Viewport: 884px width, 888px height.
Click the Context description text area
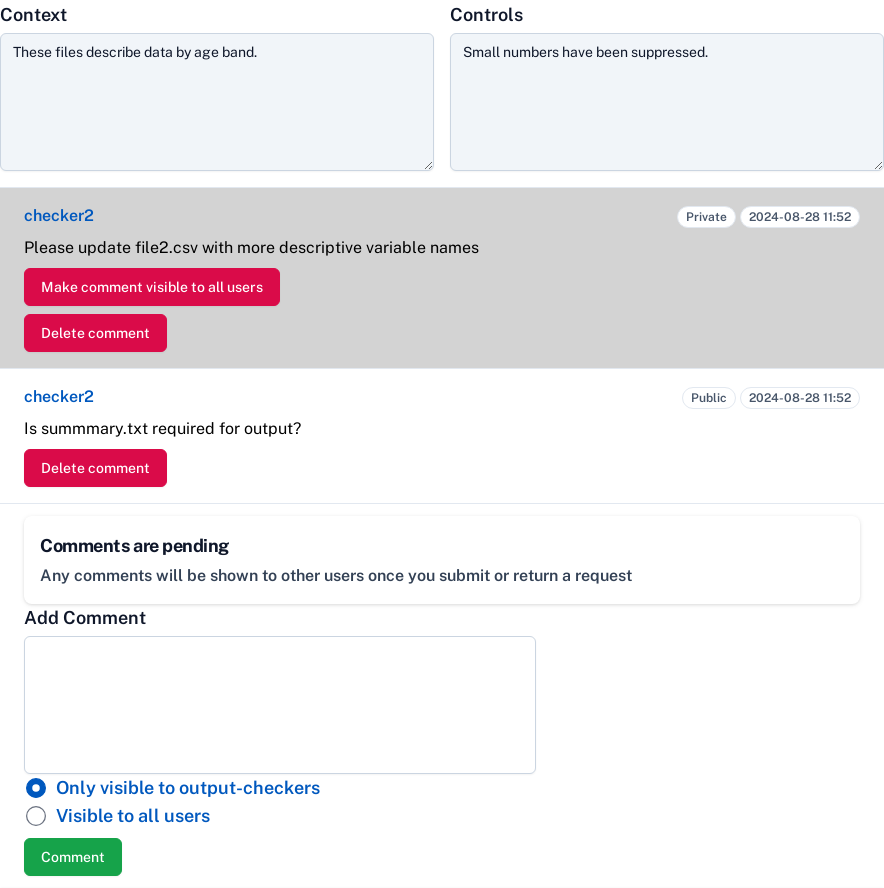(217, 101)
